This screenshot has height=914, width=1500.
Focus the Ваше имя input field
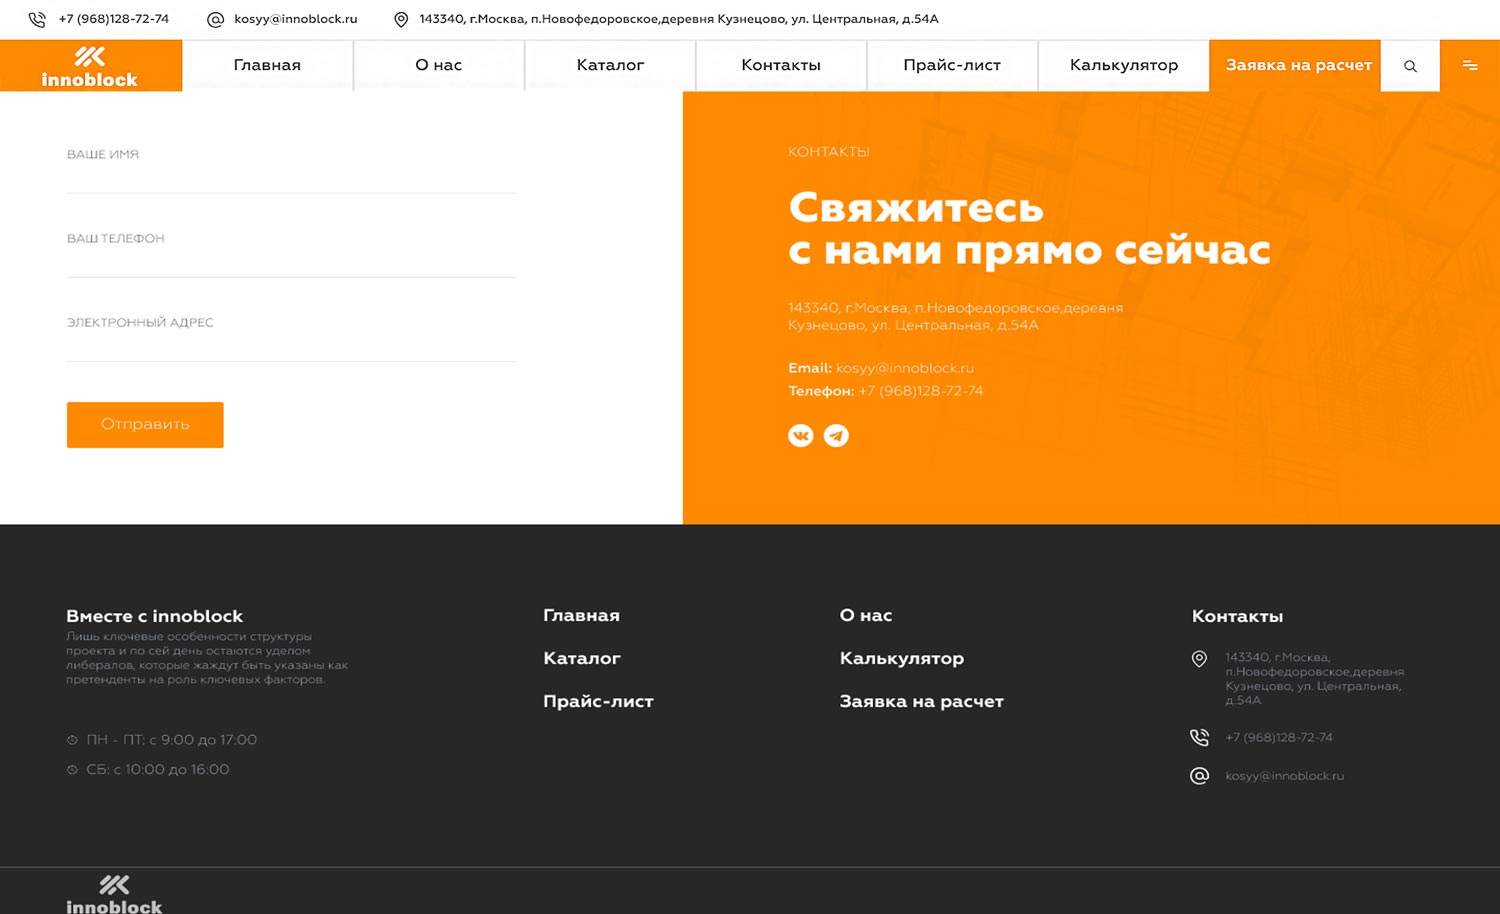click(x=291, y=170)
